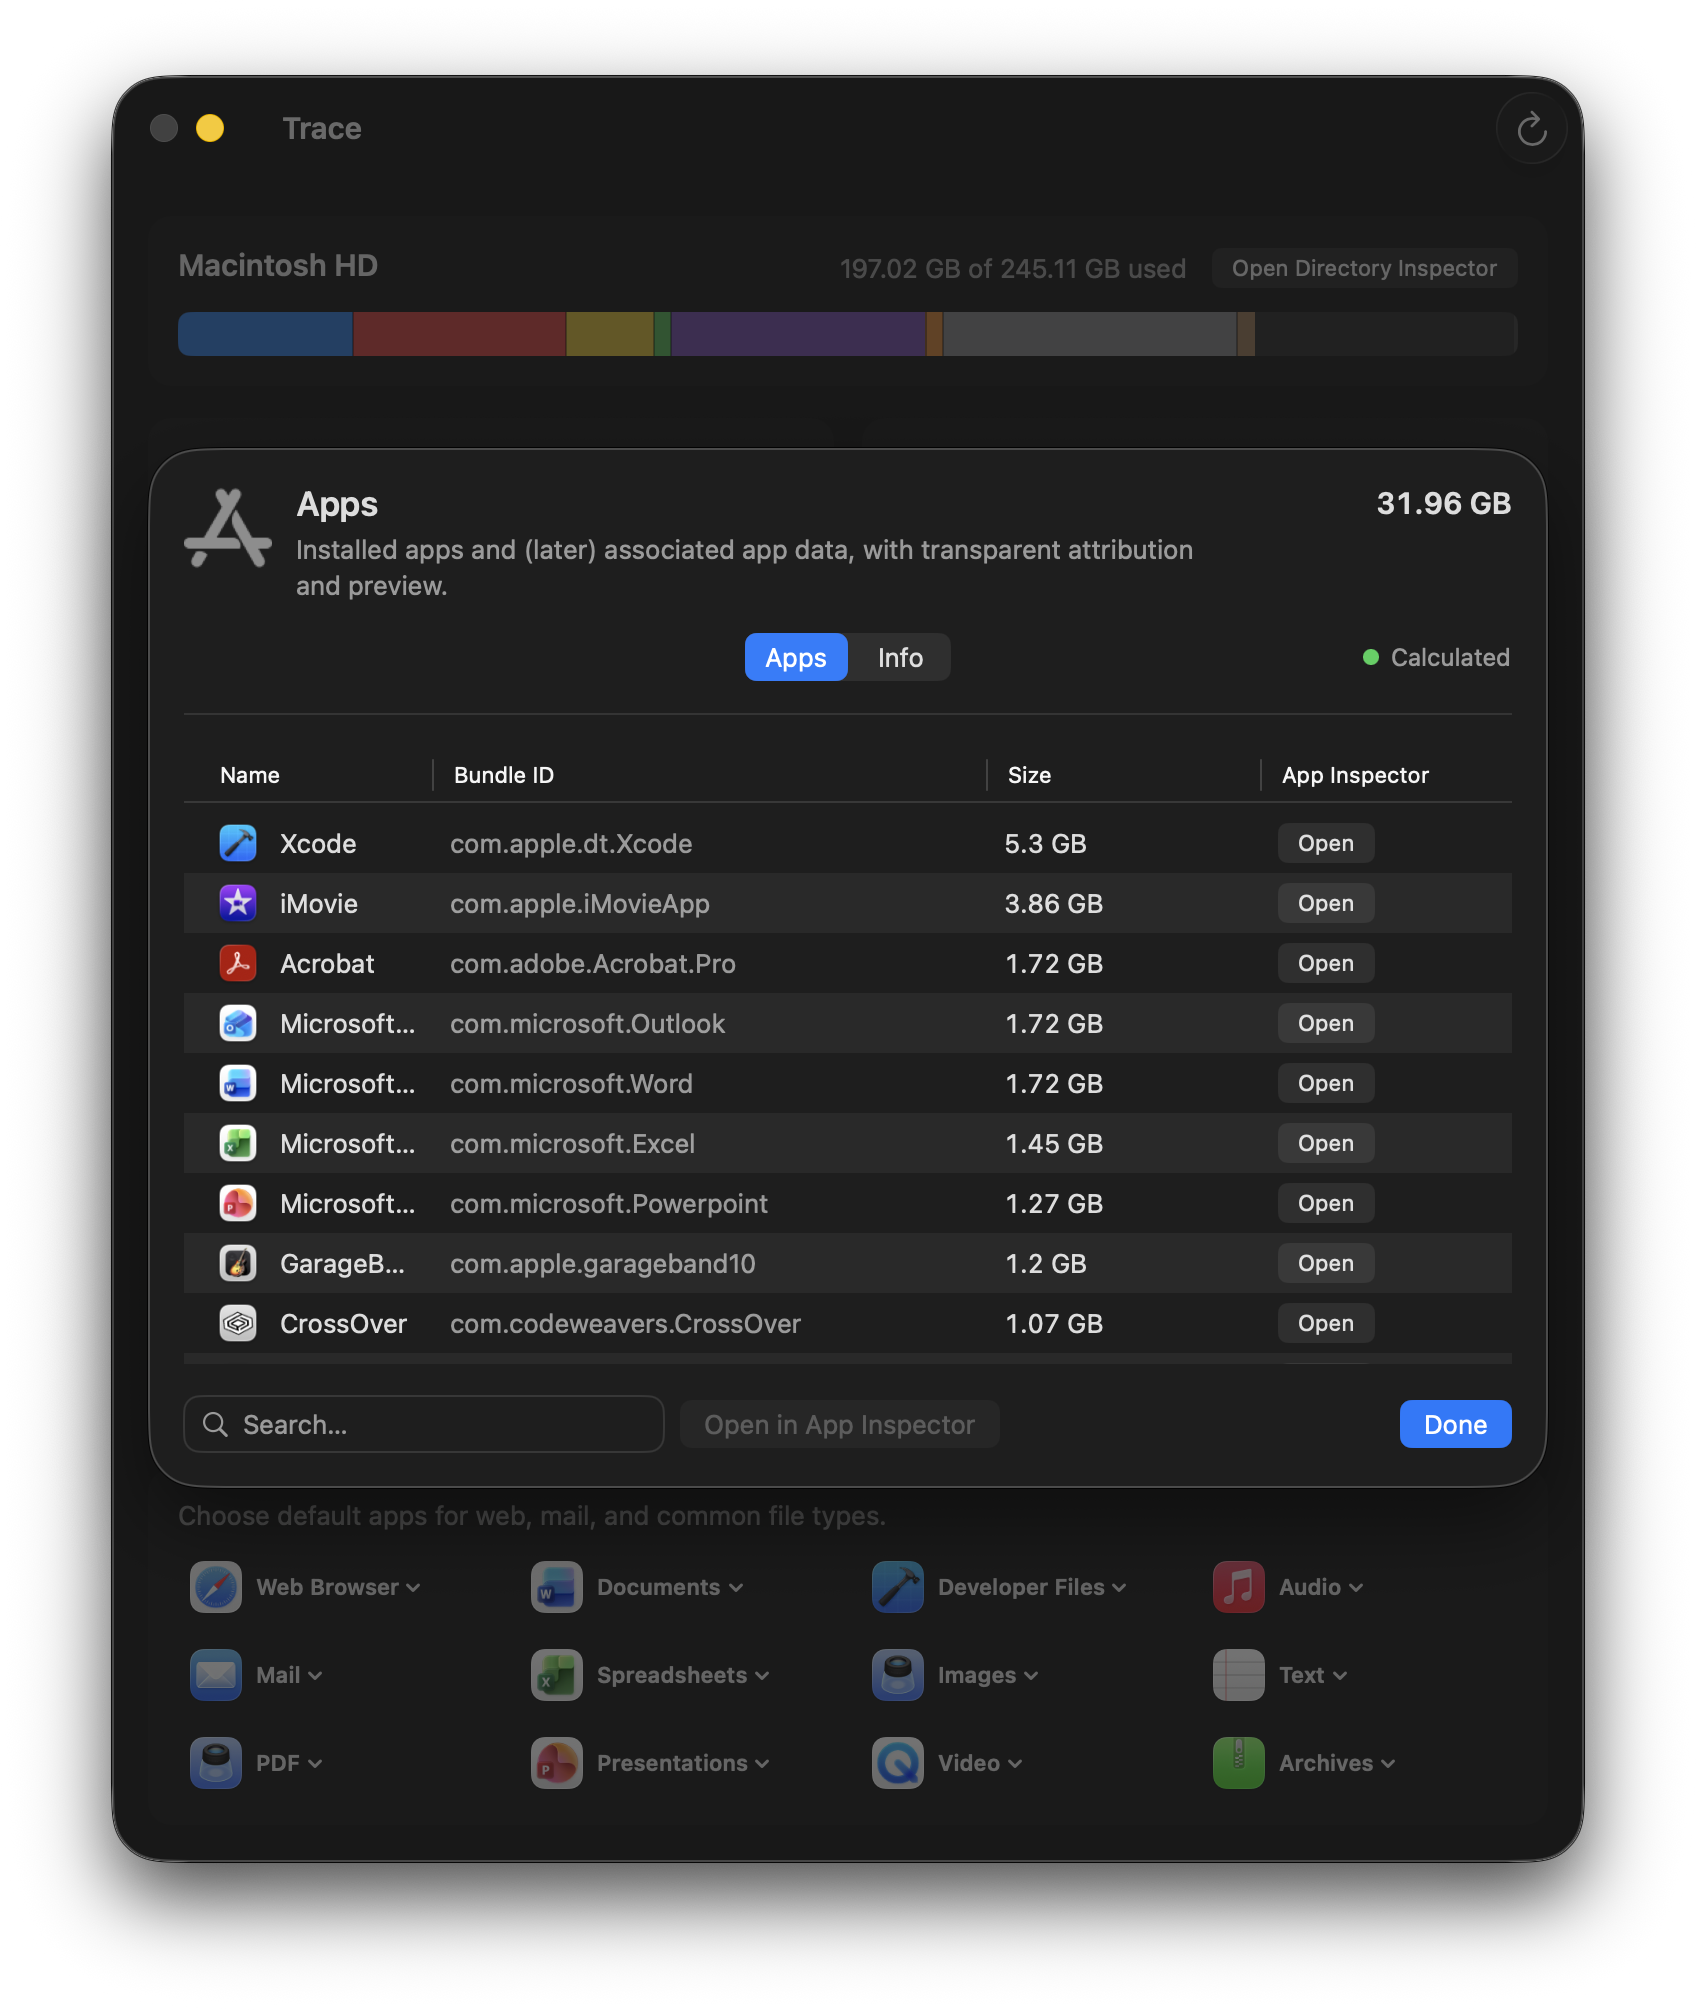The image size is (1696, 2010).
Task: Click the Xcode hammer app icon
Action: pyautogui.click(x=237, y=843)
